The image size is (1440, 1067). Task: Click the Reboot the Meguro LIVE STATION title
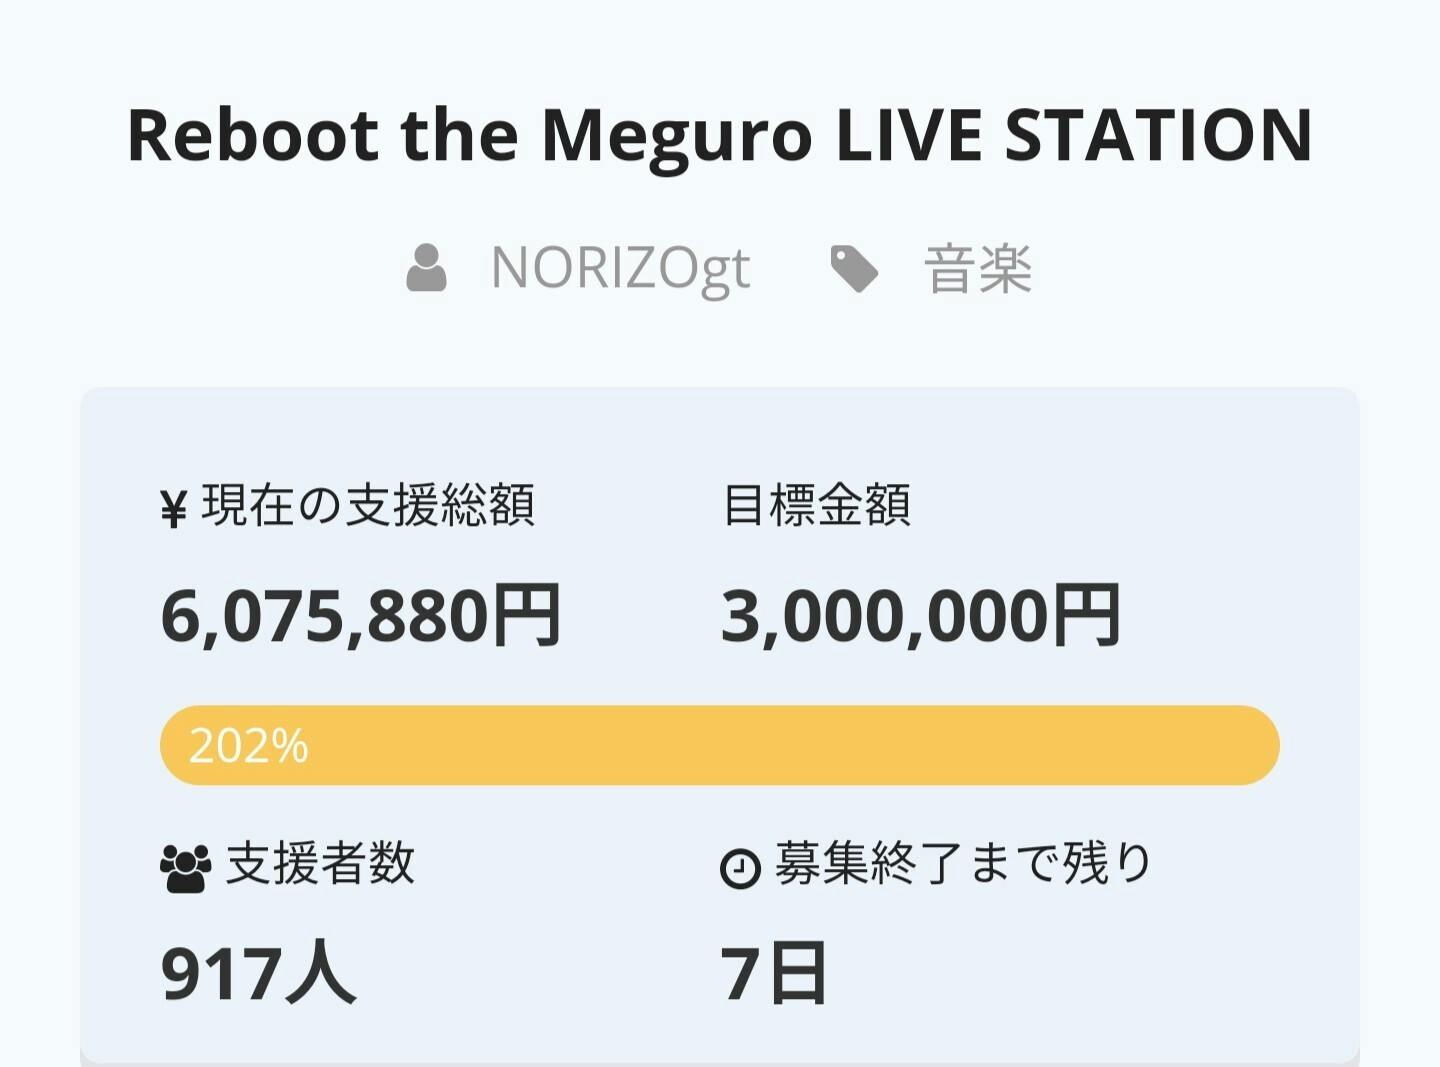pos(720,134)
